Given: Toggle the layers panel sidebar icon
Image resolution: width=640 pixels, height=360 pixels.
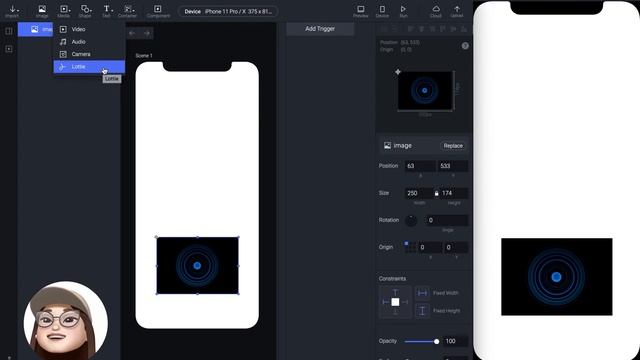Looking at the screenshot, I should [9, 31].
